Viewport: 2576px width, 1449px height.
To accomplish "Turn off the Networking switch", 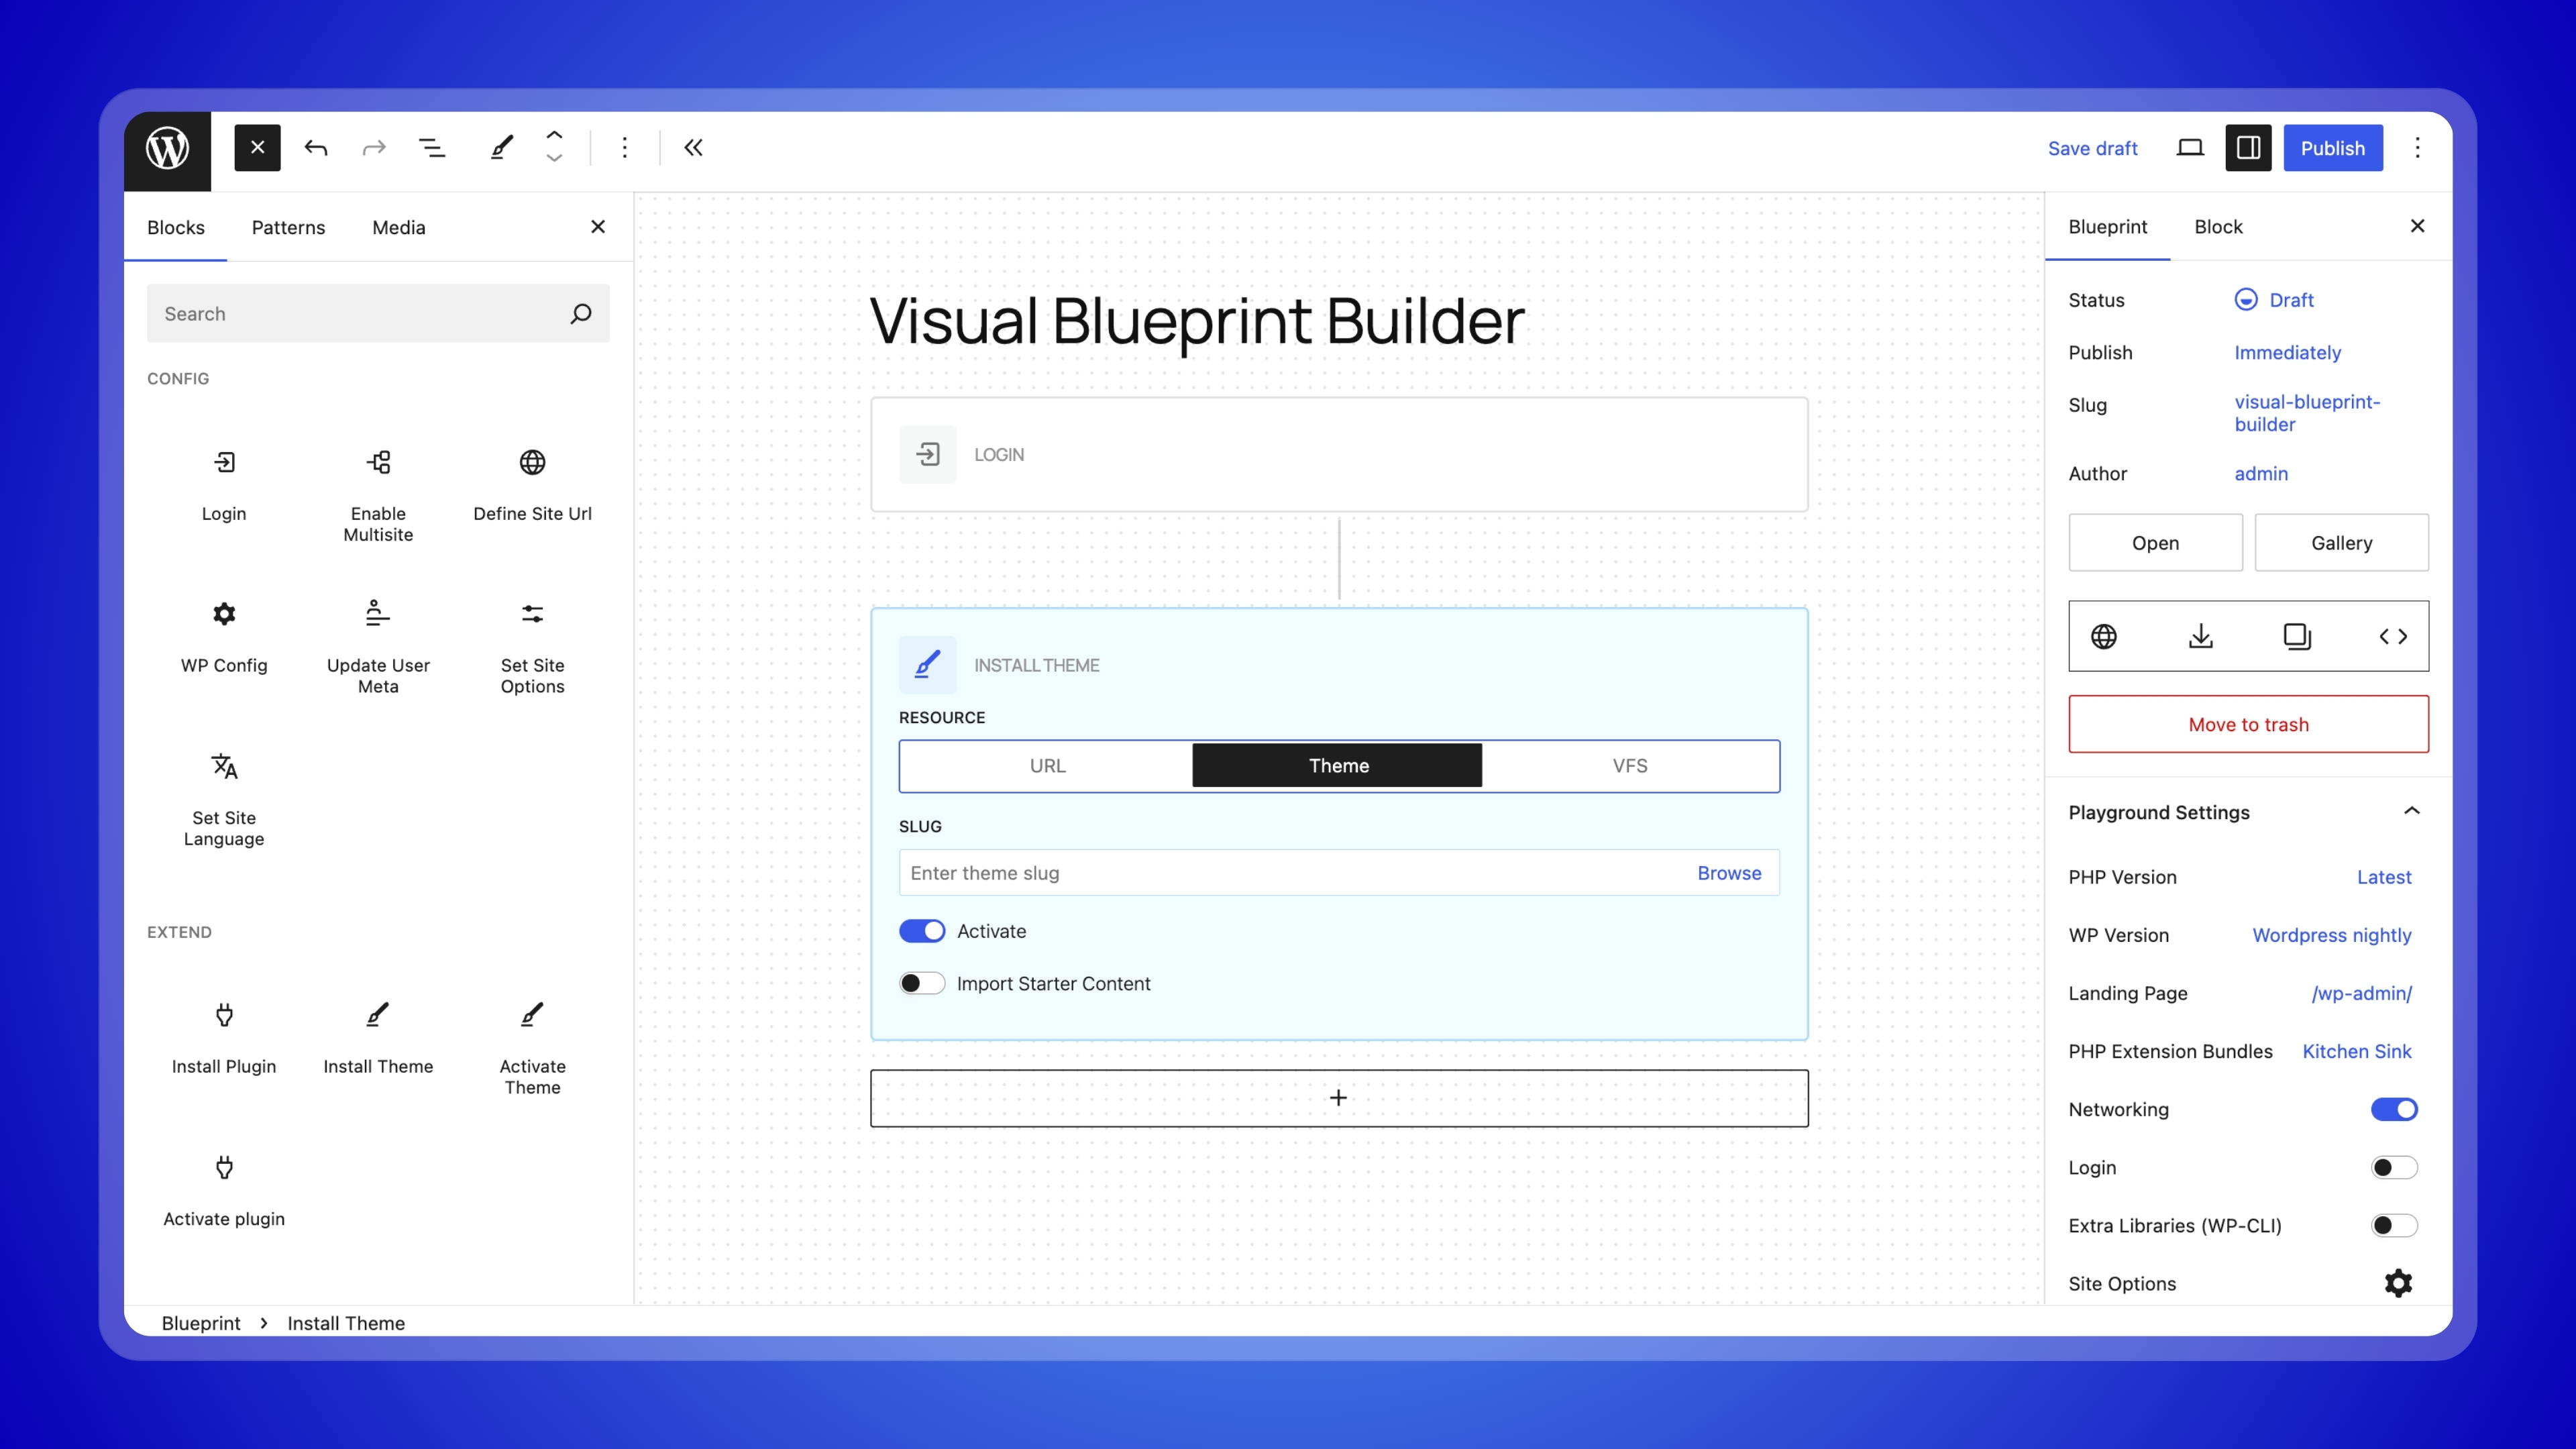I will coord(2394,1109).
